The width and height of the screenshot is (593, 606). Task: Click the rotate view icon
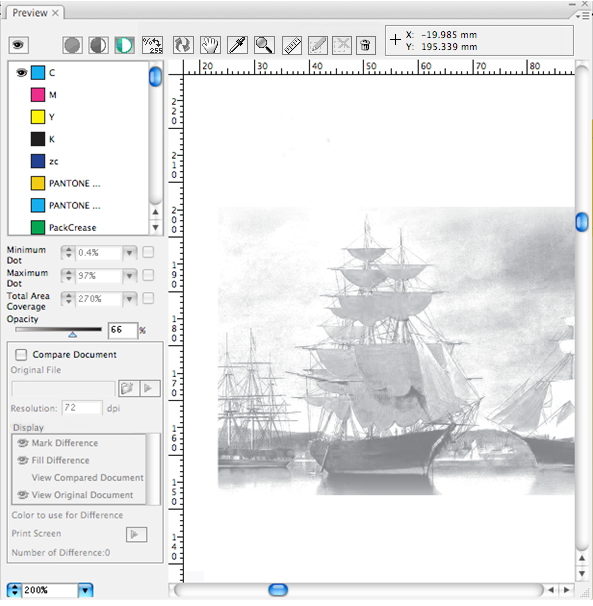pyautogui.click(x=183, y=45)
